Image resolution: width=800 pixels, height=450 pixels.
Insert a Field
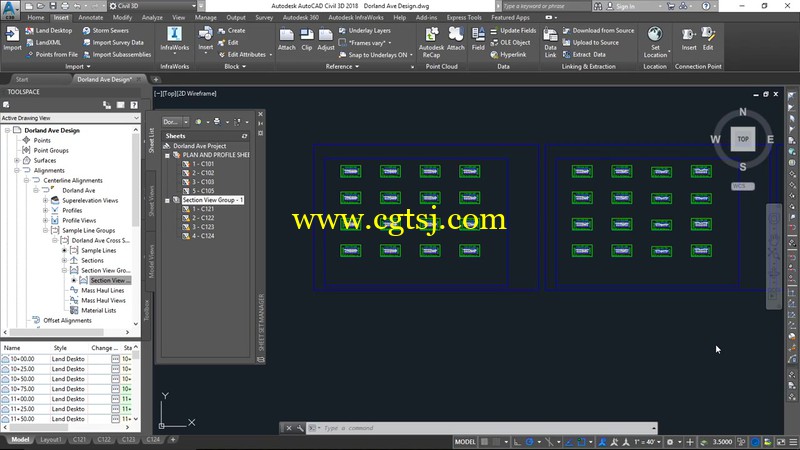tap(478, 39)
